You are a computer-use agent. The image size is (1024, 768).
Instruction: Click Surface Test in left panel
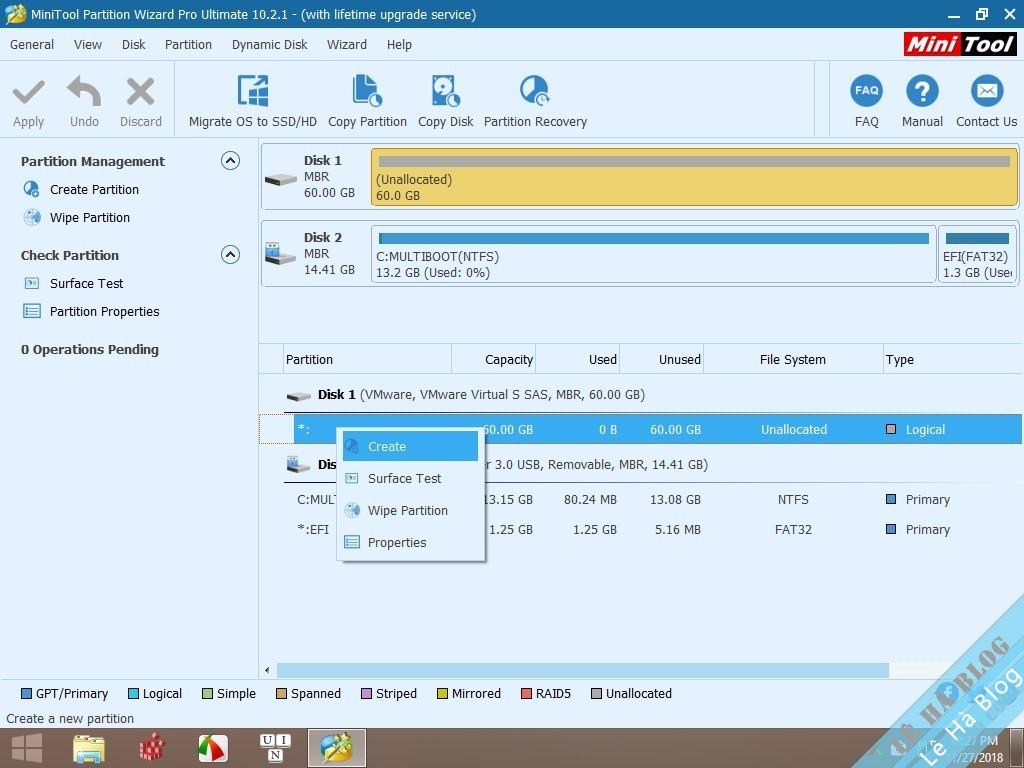(86, 284)
